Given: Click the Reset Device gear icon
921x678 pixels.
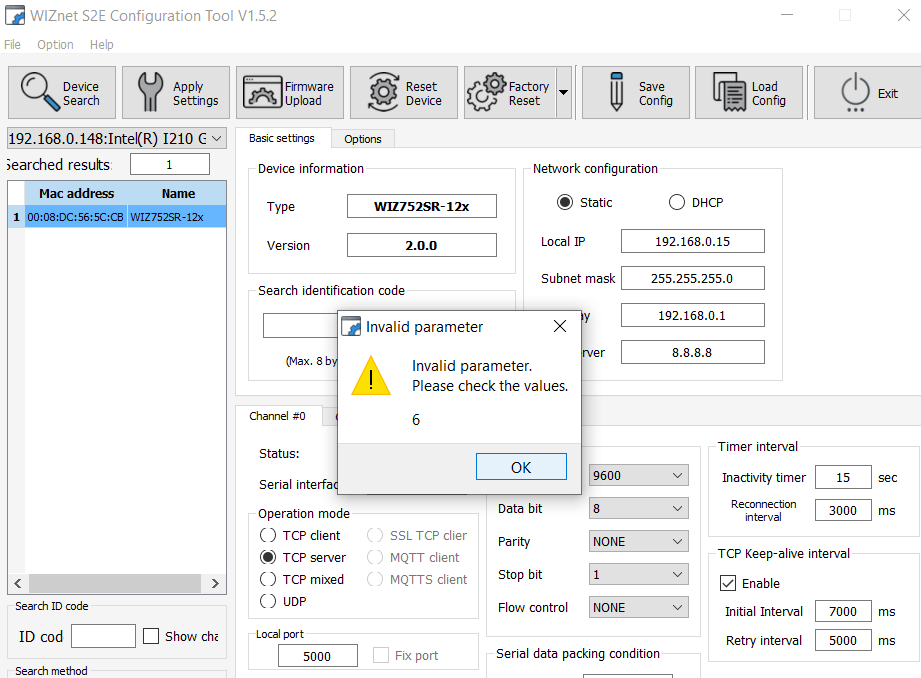Looking at the screenshot, I should coord(383,92).
